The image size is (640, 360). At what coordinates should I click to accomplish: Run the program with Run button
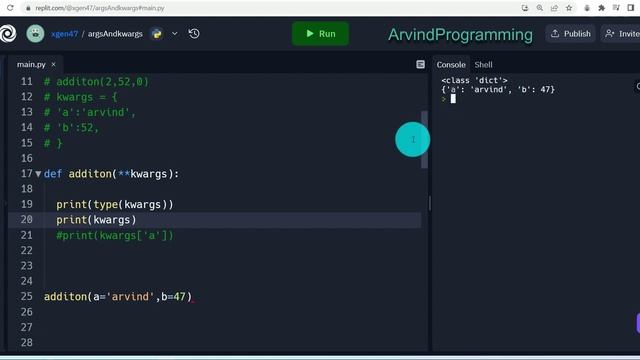(x=320, y=34)
